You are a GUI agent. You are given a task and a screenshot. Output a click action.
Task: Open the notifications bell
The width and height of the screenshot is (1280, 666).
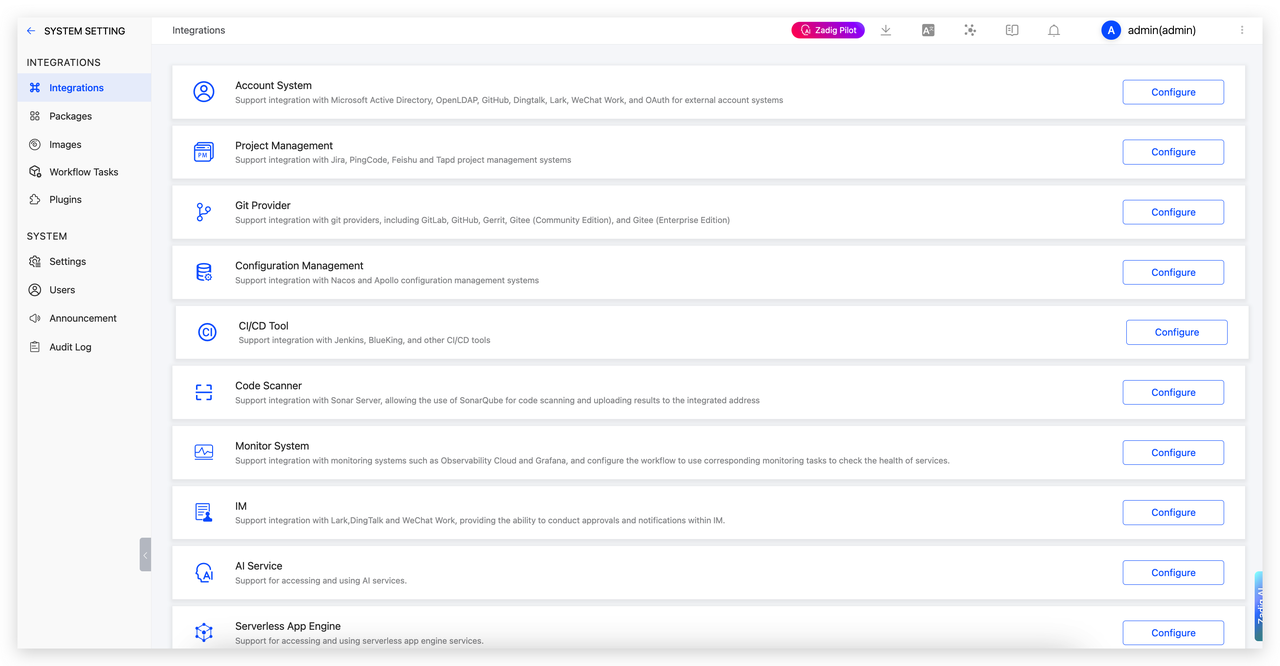(1054, 30)
